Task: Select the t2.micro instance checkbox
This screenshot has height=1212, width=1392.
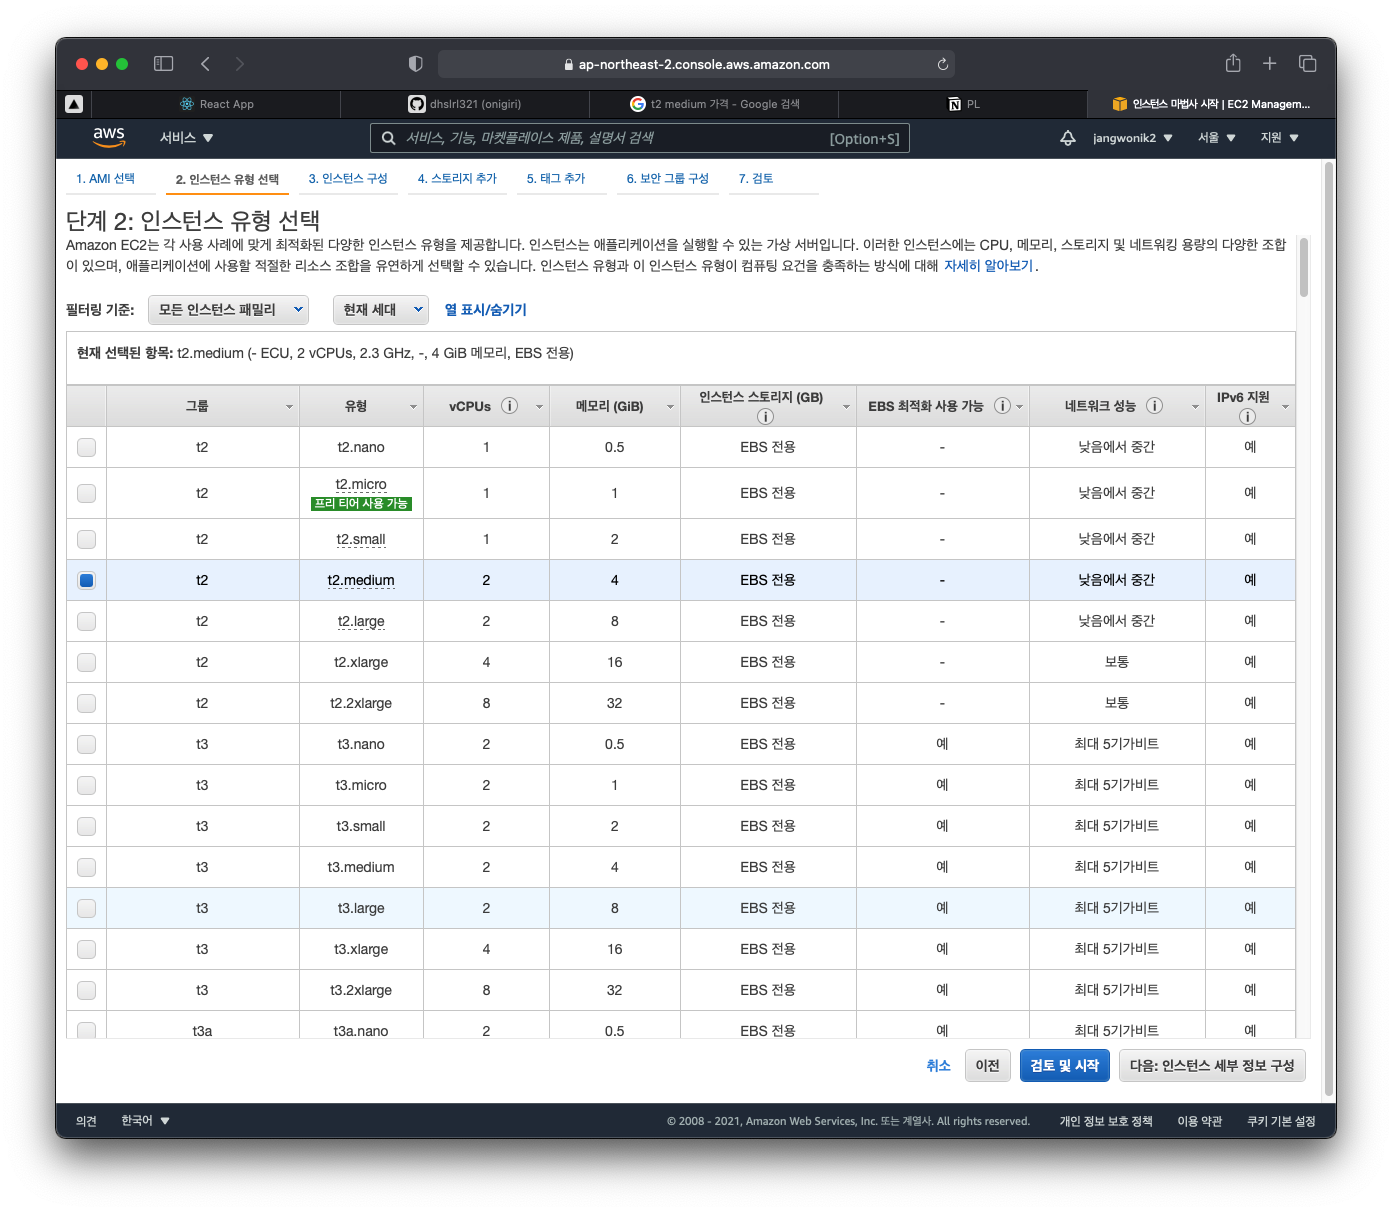Action: (87, 493)
